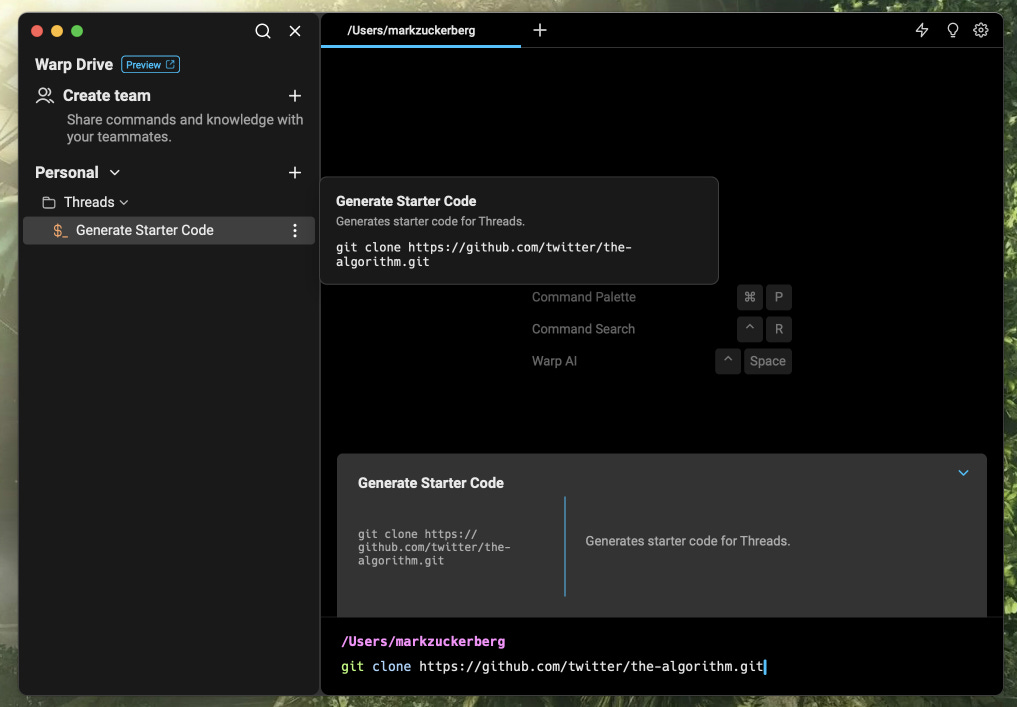Click the tooltip title Generate Starter Code
The width and height of the screenshot is (1017, 707).
[406, 201]
